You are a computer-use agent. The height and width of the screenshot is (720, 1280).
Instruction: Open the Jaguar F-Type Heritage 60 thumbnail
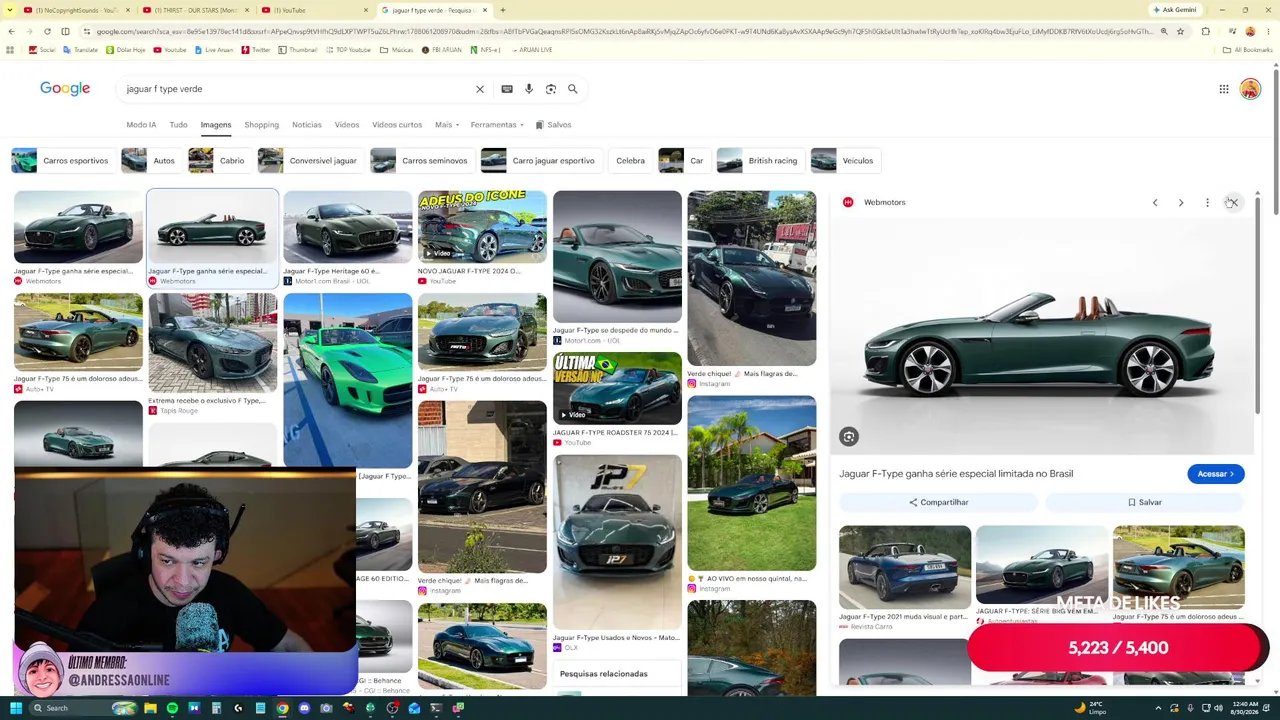347,227
